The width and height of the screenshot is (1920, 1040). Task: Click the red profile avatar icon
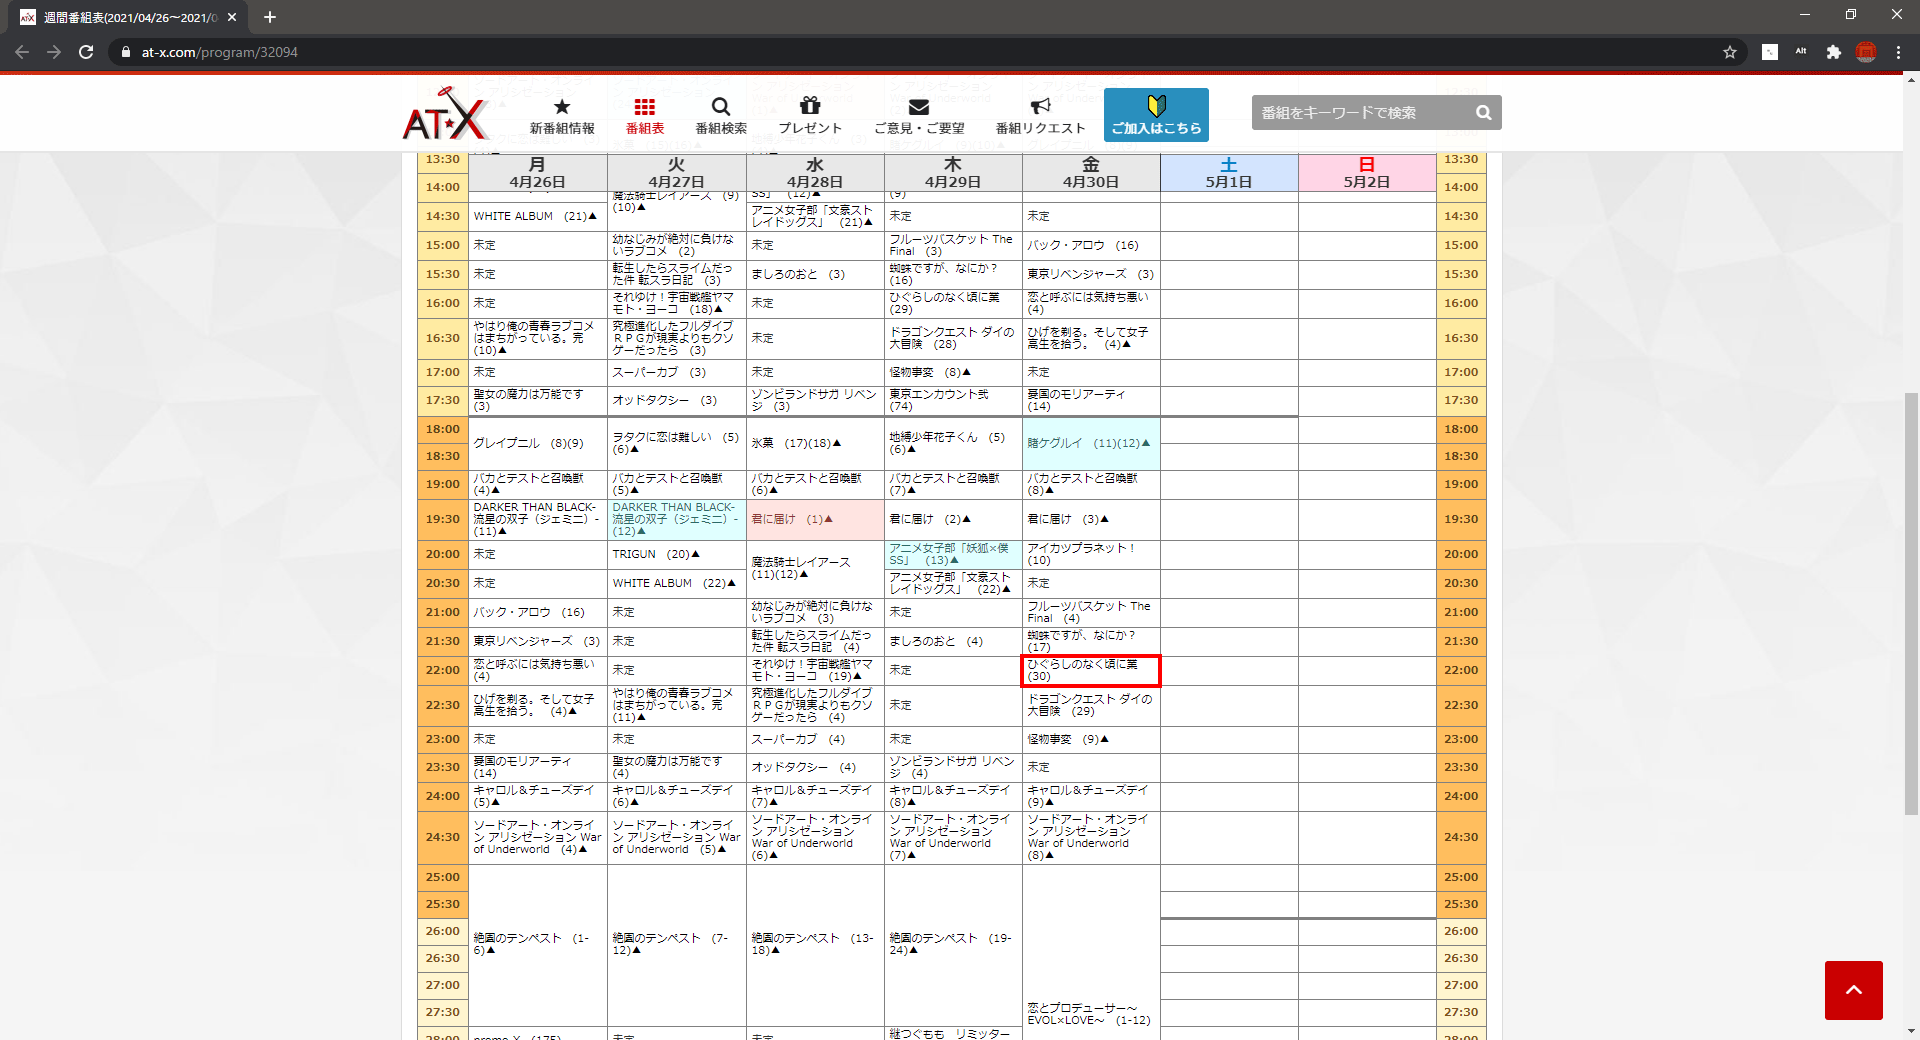[1866, 52]
